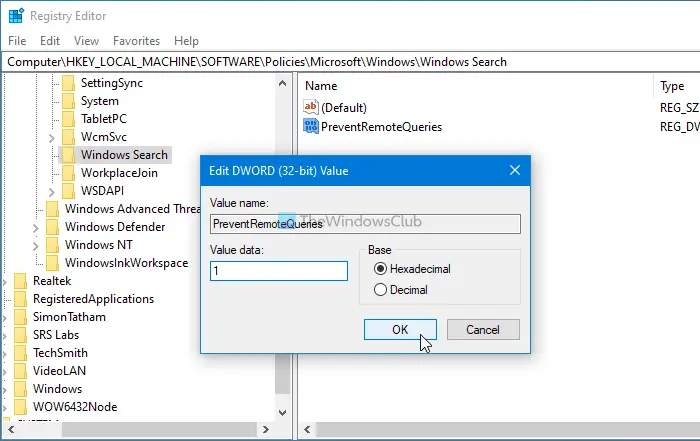The image size is (700, 441).
Task: Select the (Default) value name
Action: [x=344, y=108]
